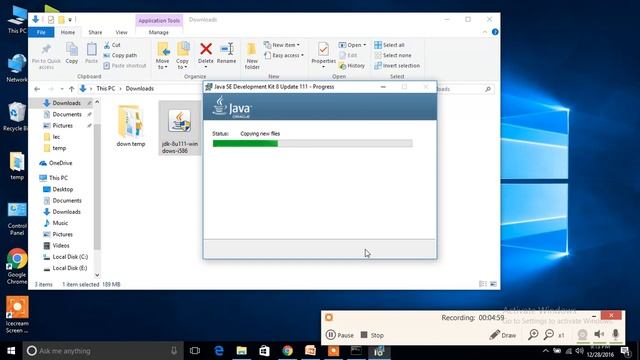
Task: Open Explorer help icon
Action: coord(495,32)
